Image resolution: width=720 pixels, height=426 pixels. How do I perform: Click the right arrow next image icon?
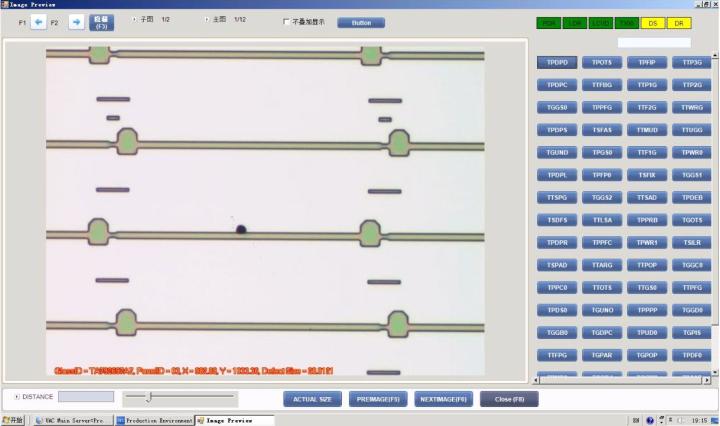point(76,22)
